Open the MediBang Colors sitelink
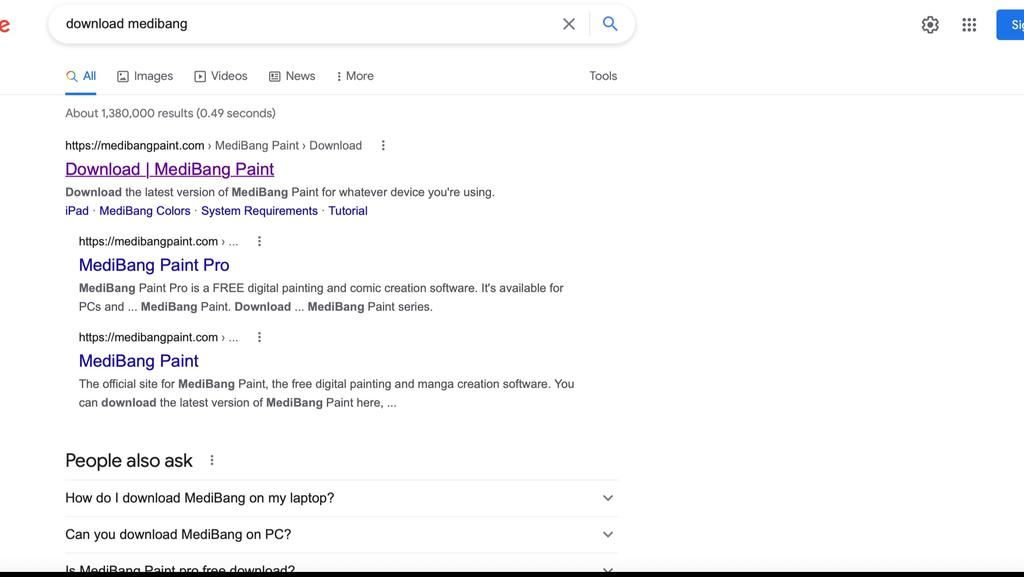The image size is (1024, 577). click(145, 211)
